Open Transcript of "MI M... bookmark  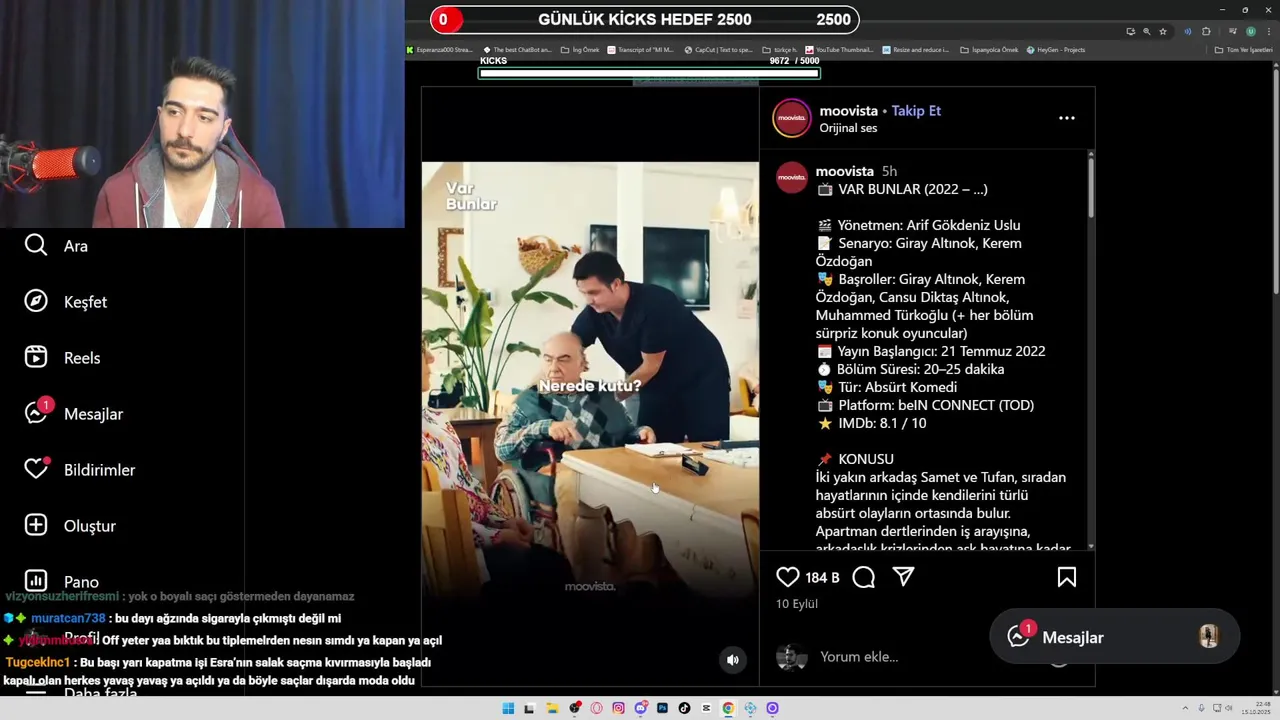pos(641,49)
